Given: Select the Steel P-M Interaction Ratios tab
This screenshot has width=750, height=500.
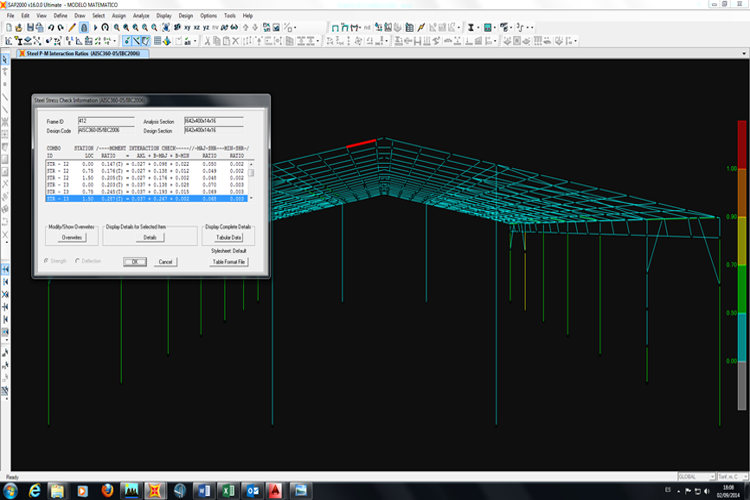Looking at the screenshot, I should tap(83, 54).
